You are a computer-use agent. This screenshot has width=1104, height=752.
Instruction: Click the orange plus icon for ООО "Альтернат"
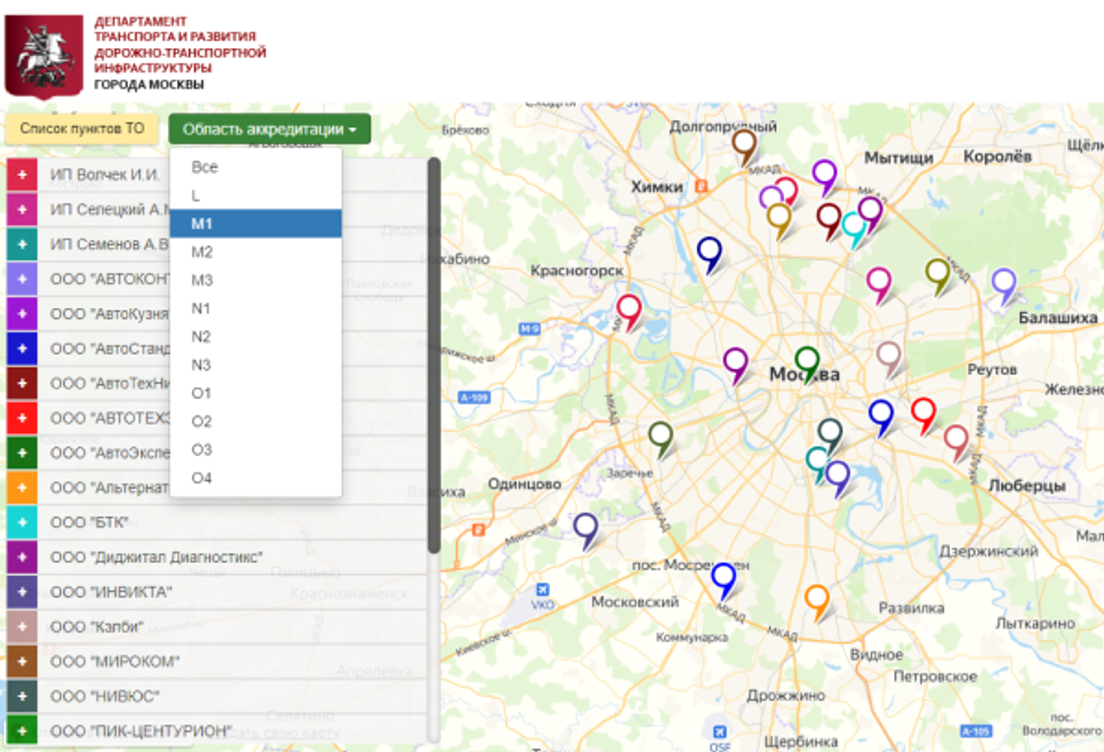(22, 487)
